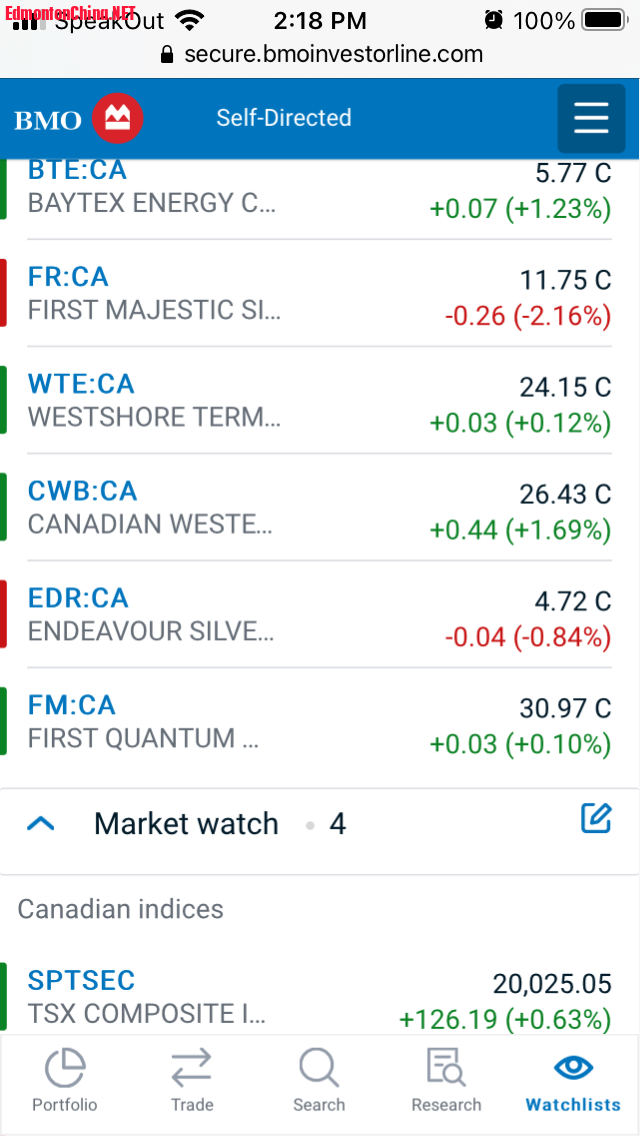The width and height of the screenshot is (640, 1136).
Task: Tap the Self-Directed header label
Action: pyautogui.click(x=284, y=118)
